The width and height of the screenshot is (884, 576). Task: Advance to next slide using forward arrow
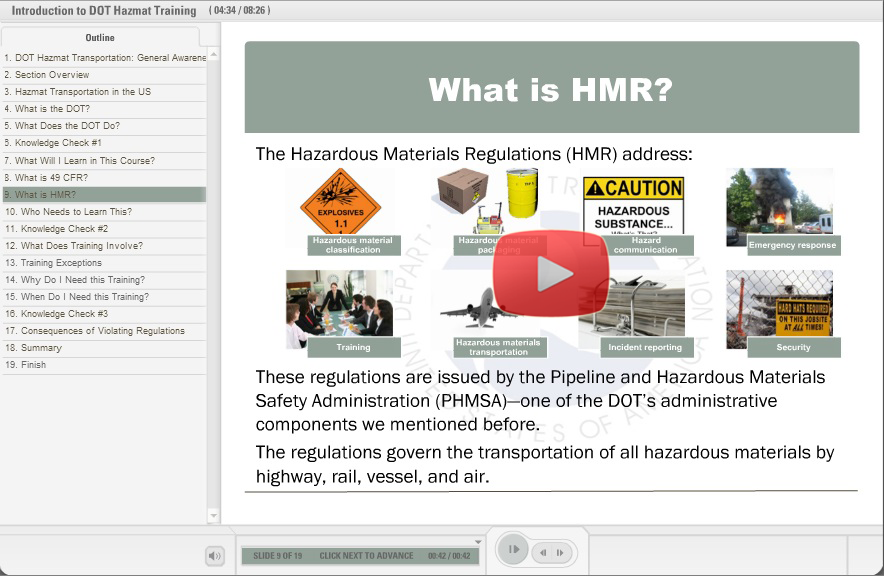560,552
